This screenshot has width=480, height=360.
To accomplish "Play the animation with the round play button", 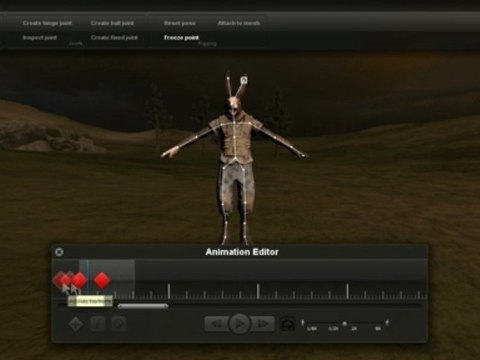I will click(239, 324).
